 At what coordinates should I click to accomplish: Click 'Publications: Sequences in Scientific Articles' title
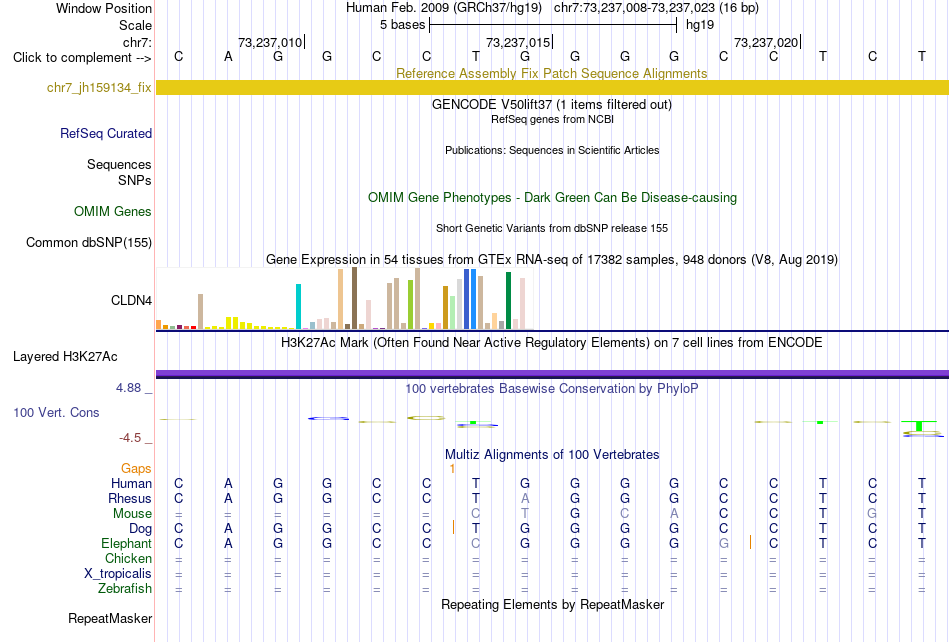pyautogui.click(x=552, y=150)
